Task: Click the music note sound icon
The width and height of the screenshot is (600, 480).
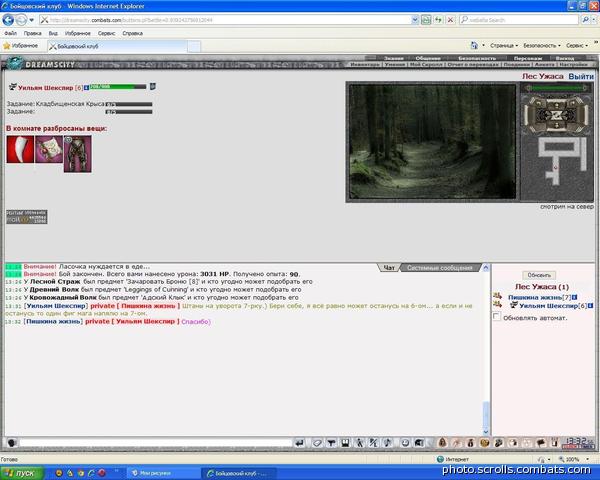Action: click(387, 443)
